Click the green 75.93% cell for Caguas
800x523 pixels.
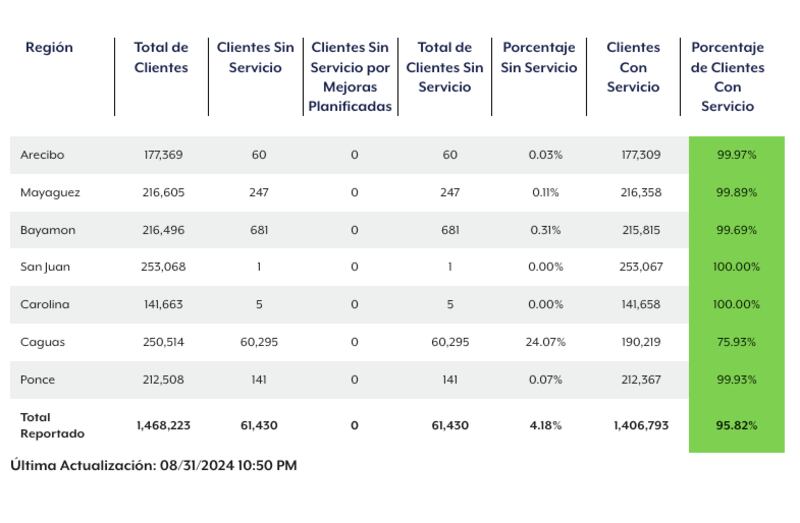coord(736,342)
